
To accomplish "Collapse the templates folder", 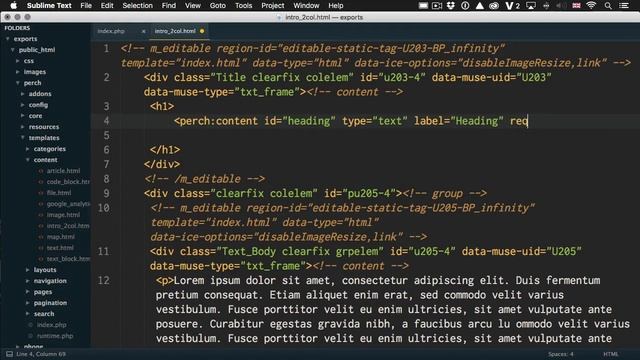I will (x=22, y=138).
